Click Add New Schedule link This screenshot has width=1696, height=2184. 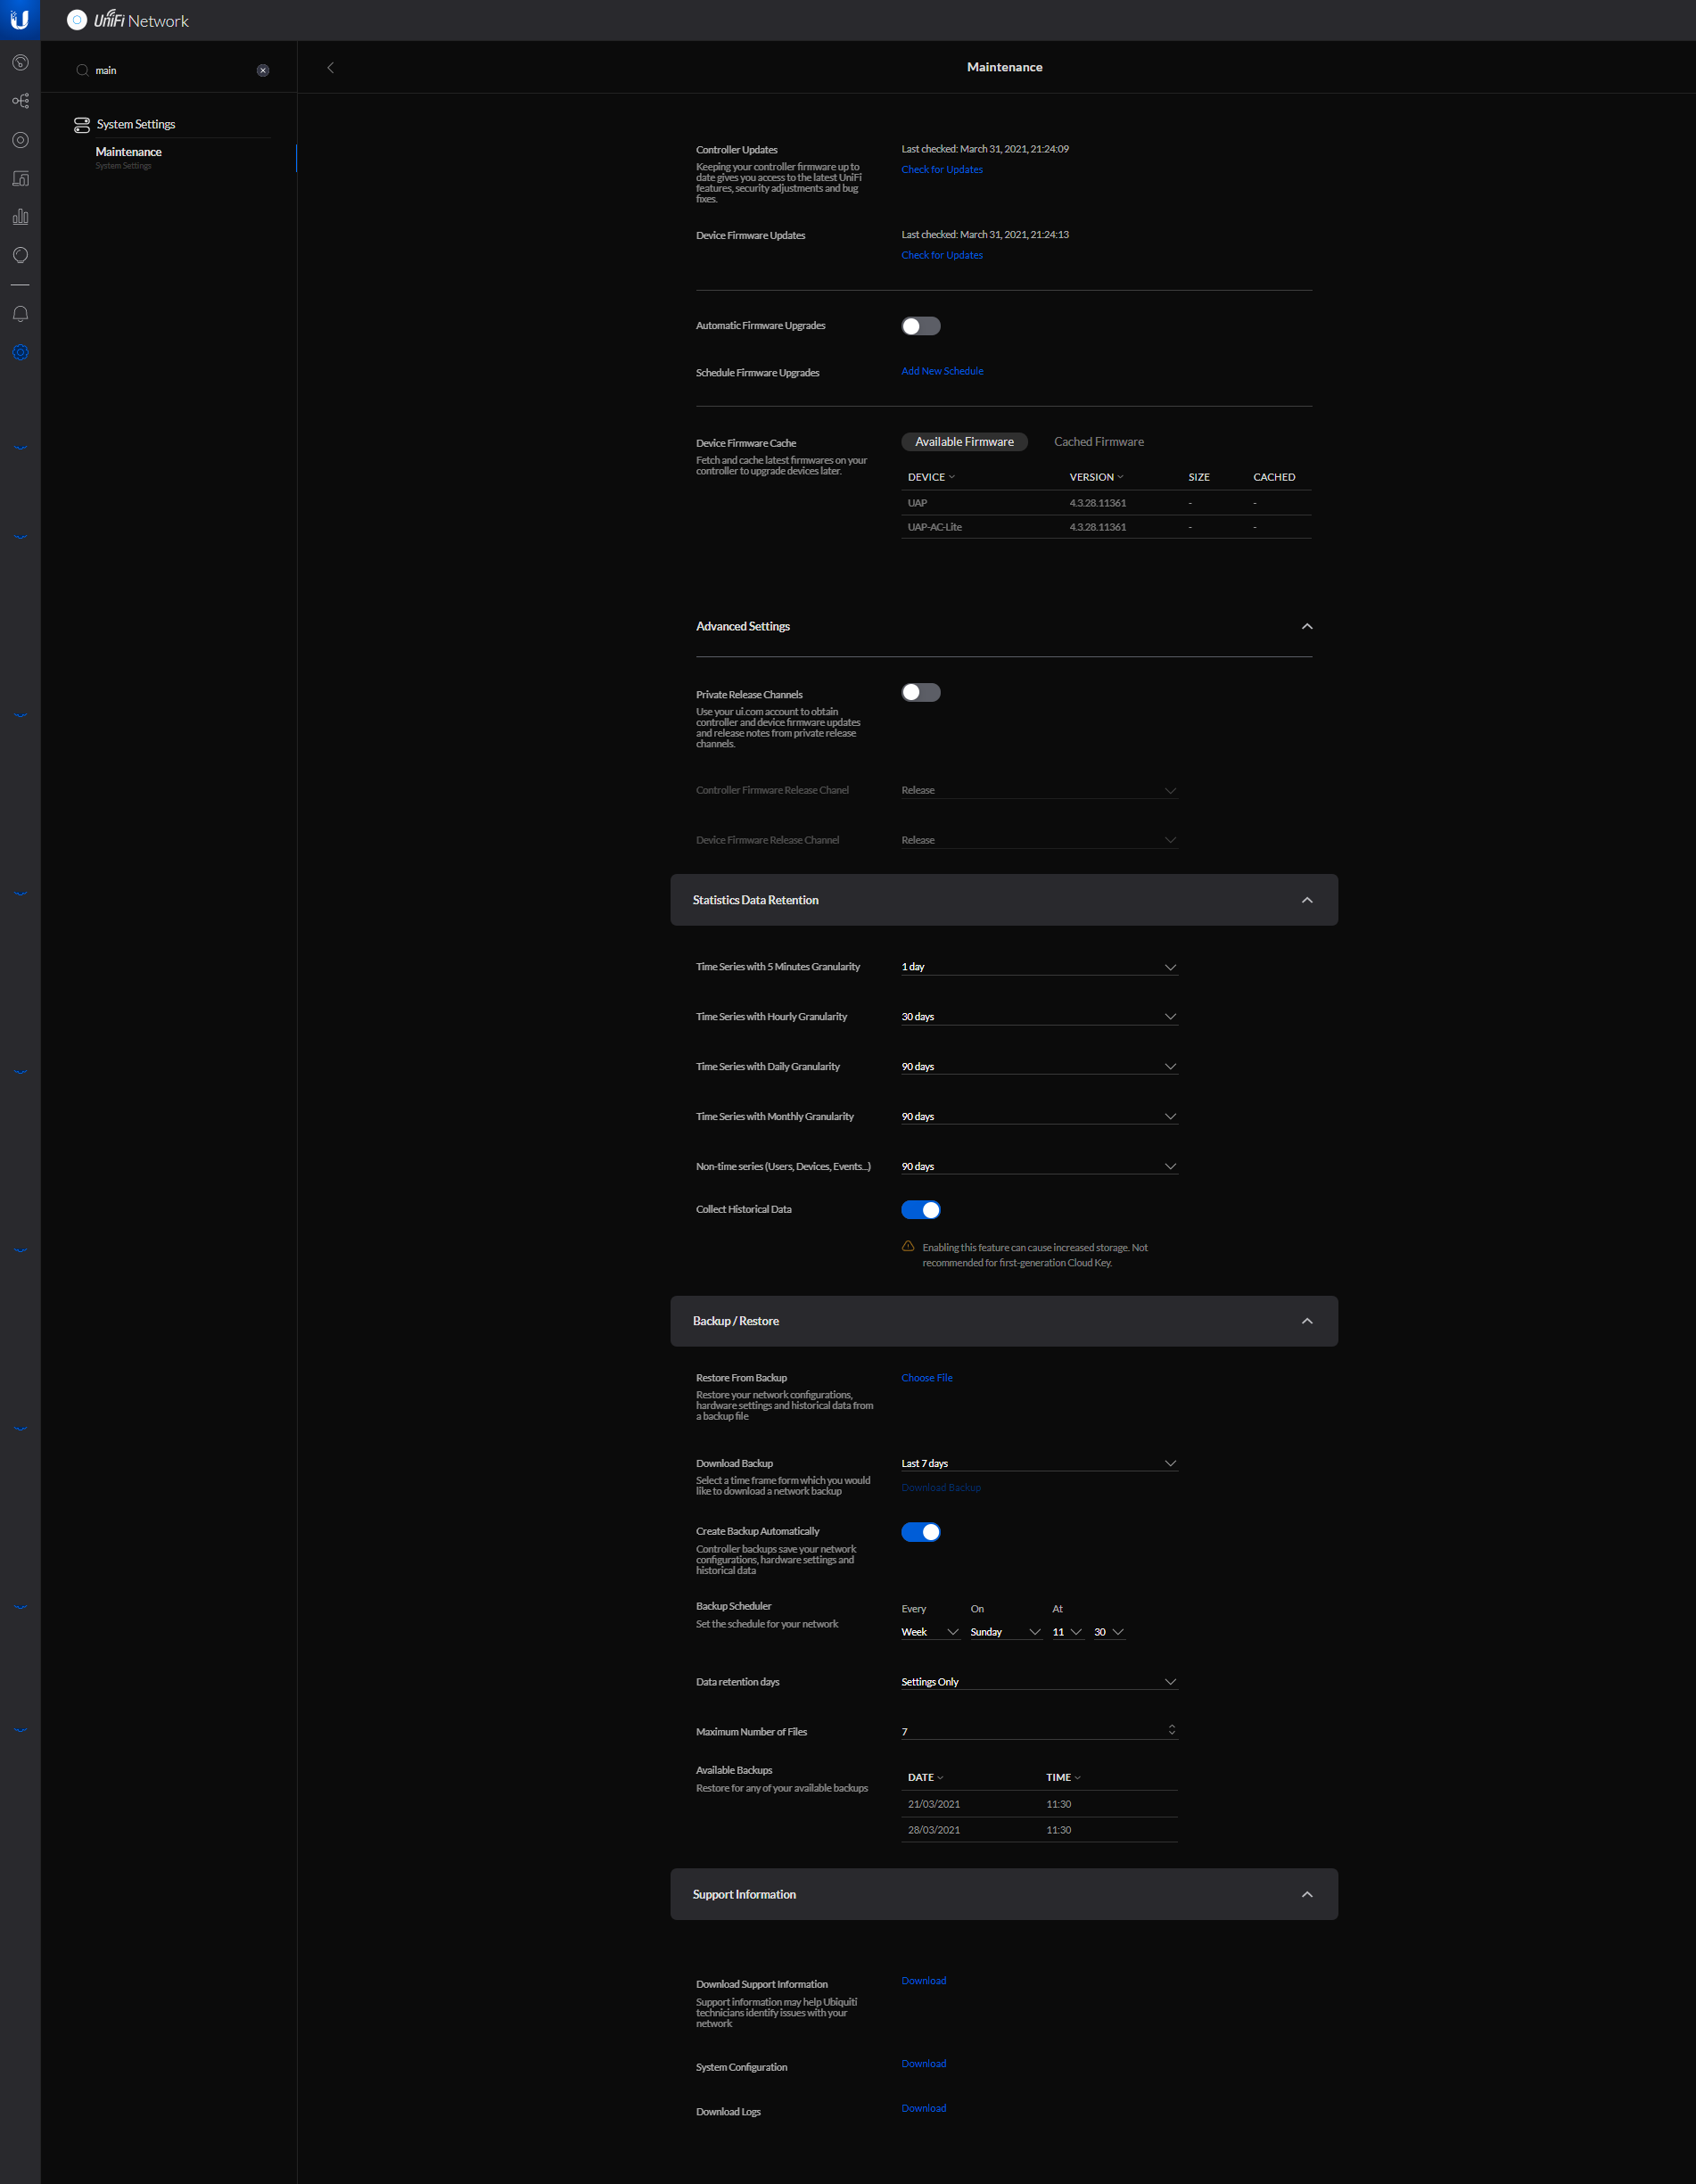pyautogui.click(x=942, y=371)
